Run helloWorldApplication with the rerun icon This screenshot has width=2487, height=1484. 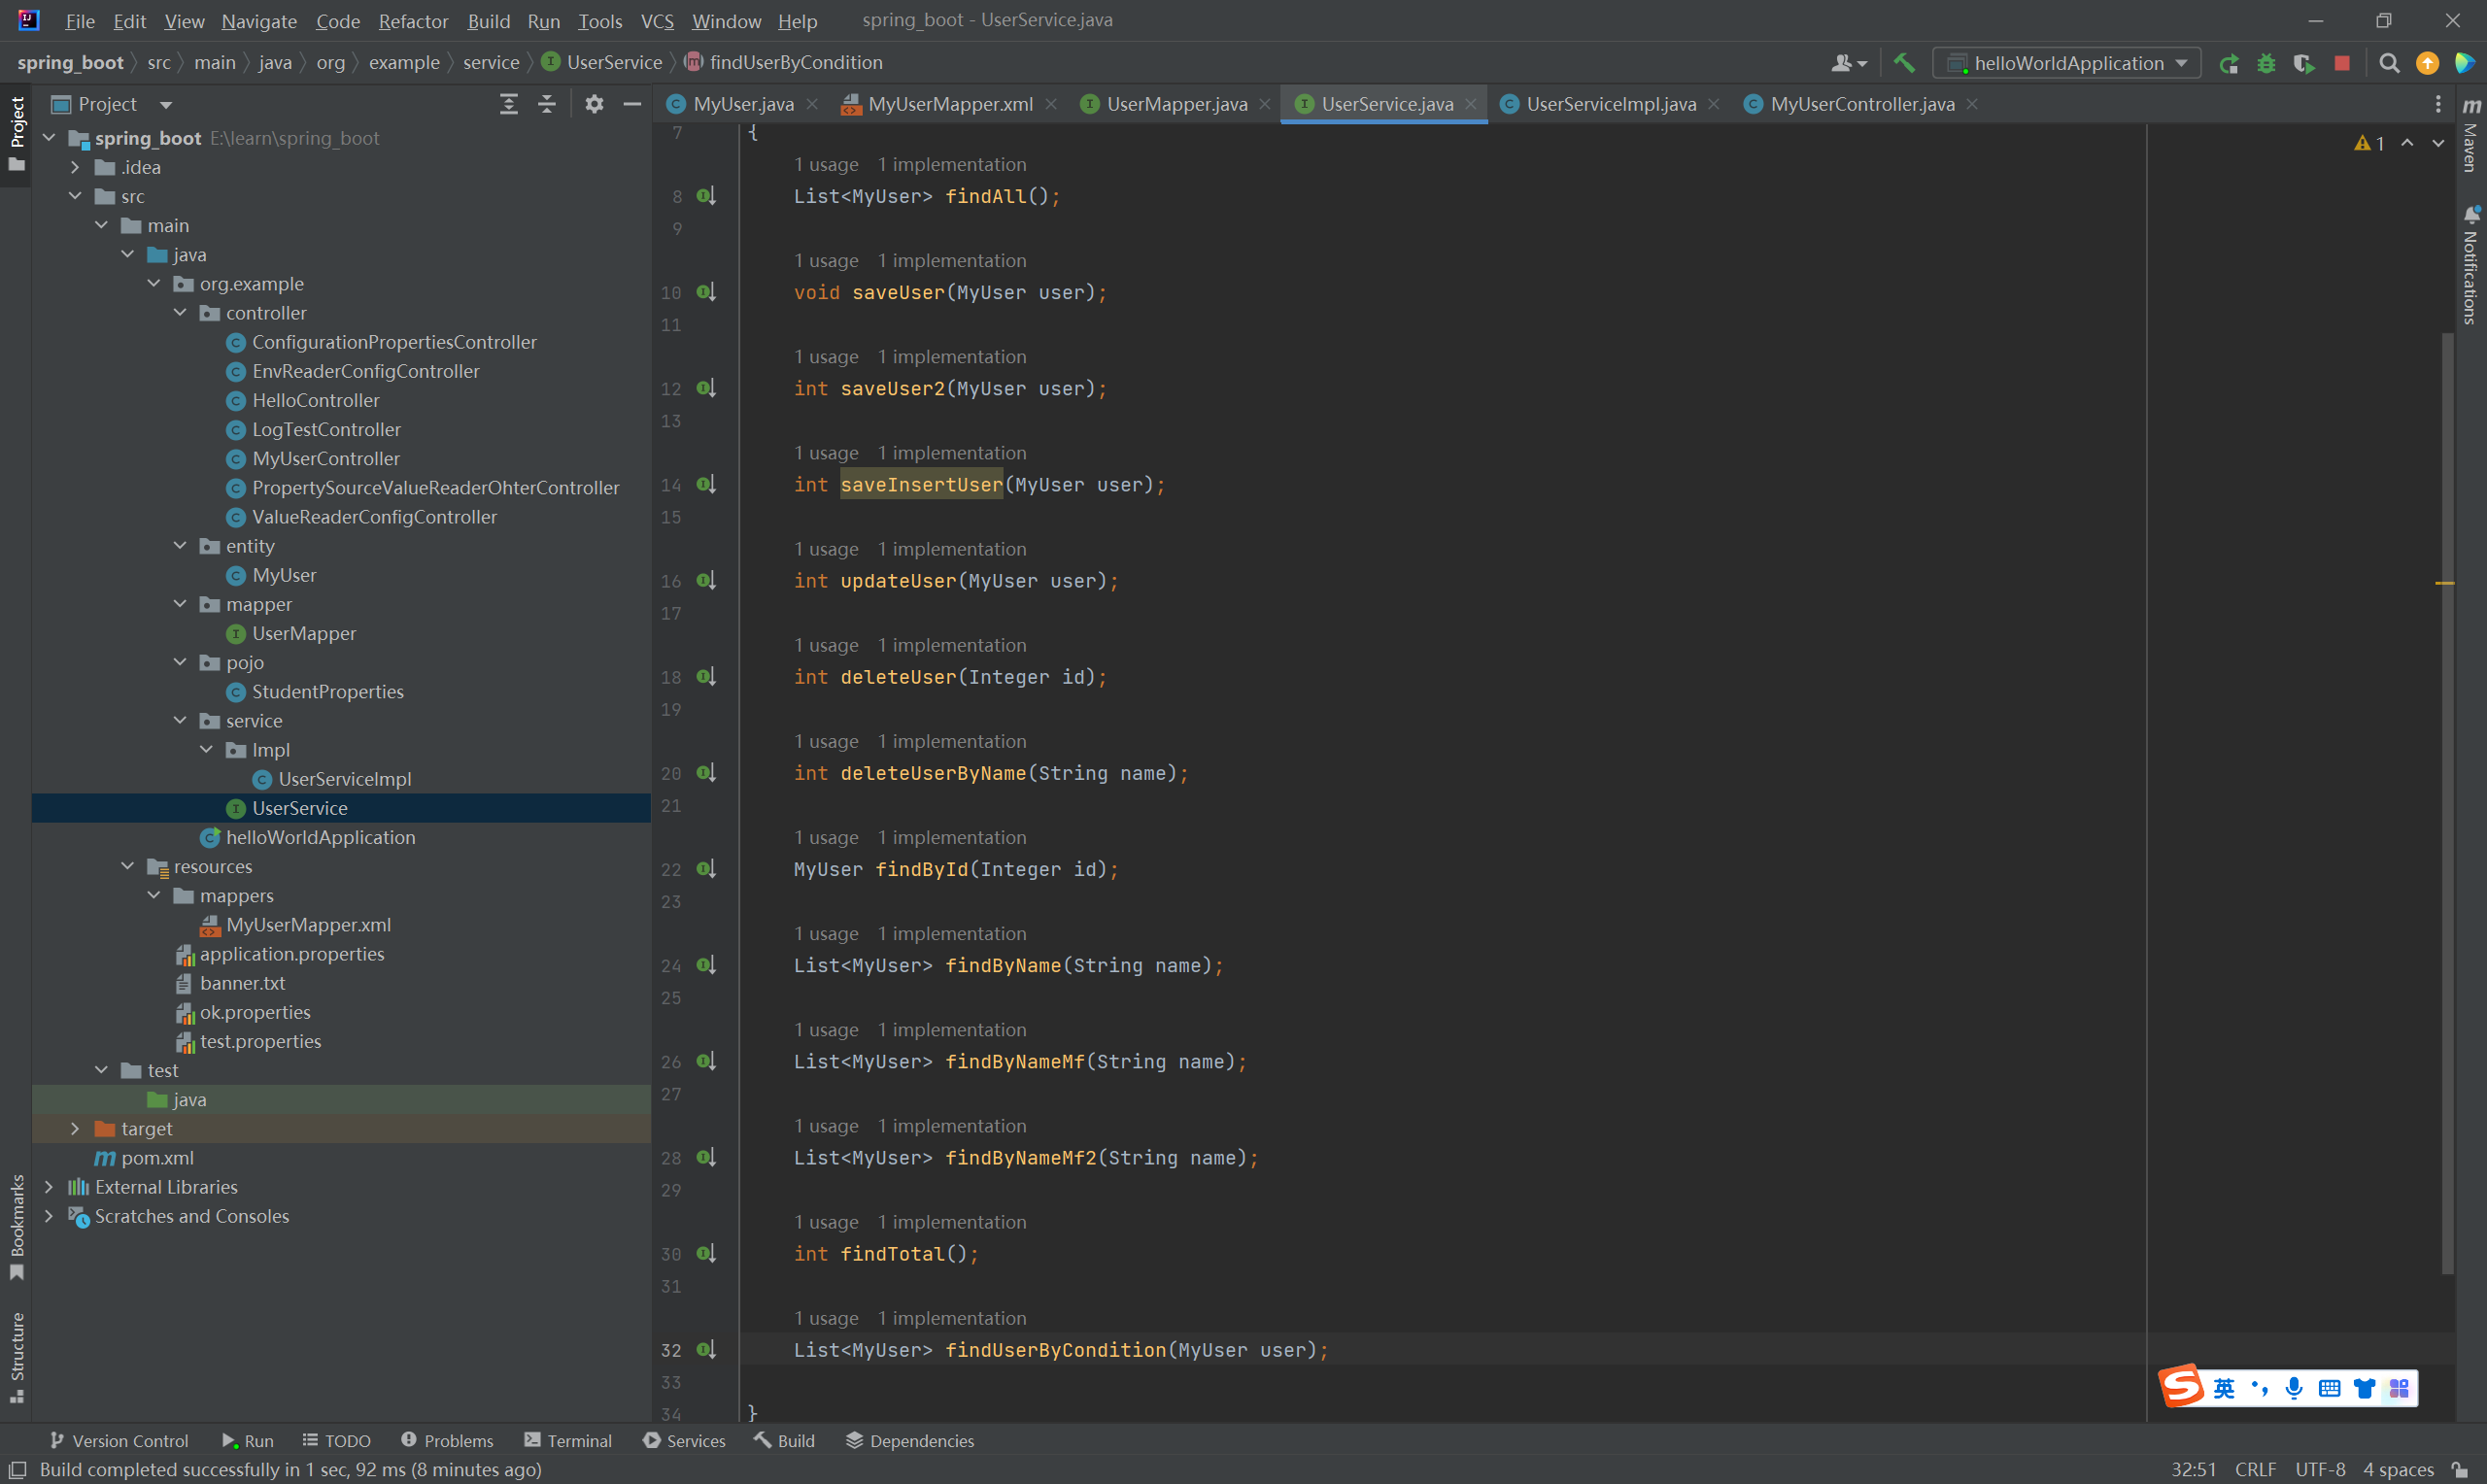click(2229, 63)
